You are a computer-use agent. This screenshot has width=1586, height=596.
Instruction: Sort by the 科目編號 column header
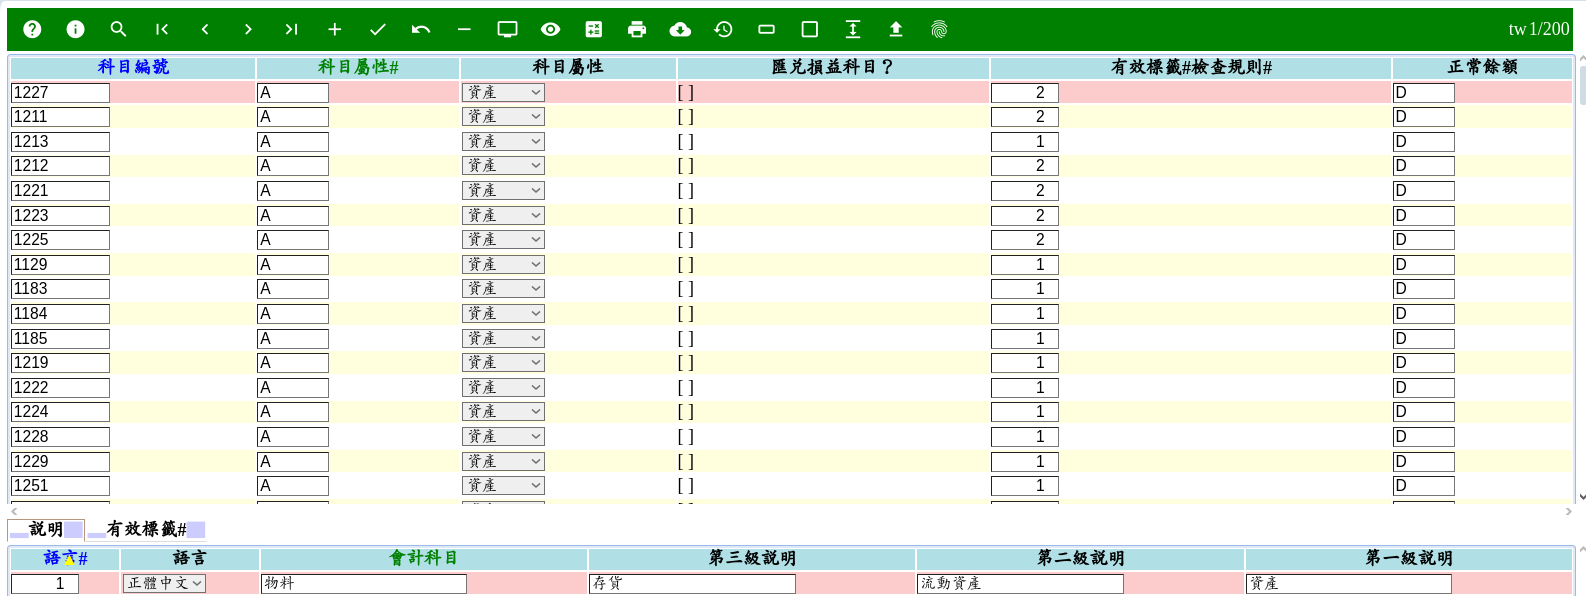133,67
